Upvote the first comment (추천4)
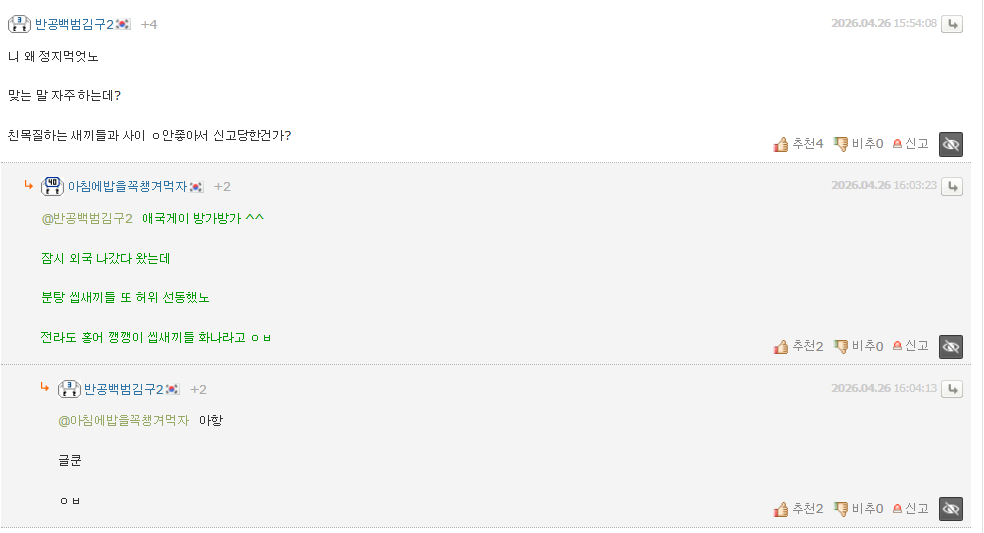 point(798,144)
